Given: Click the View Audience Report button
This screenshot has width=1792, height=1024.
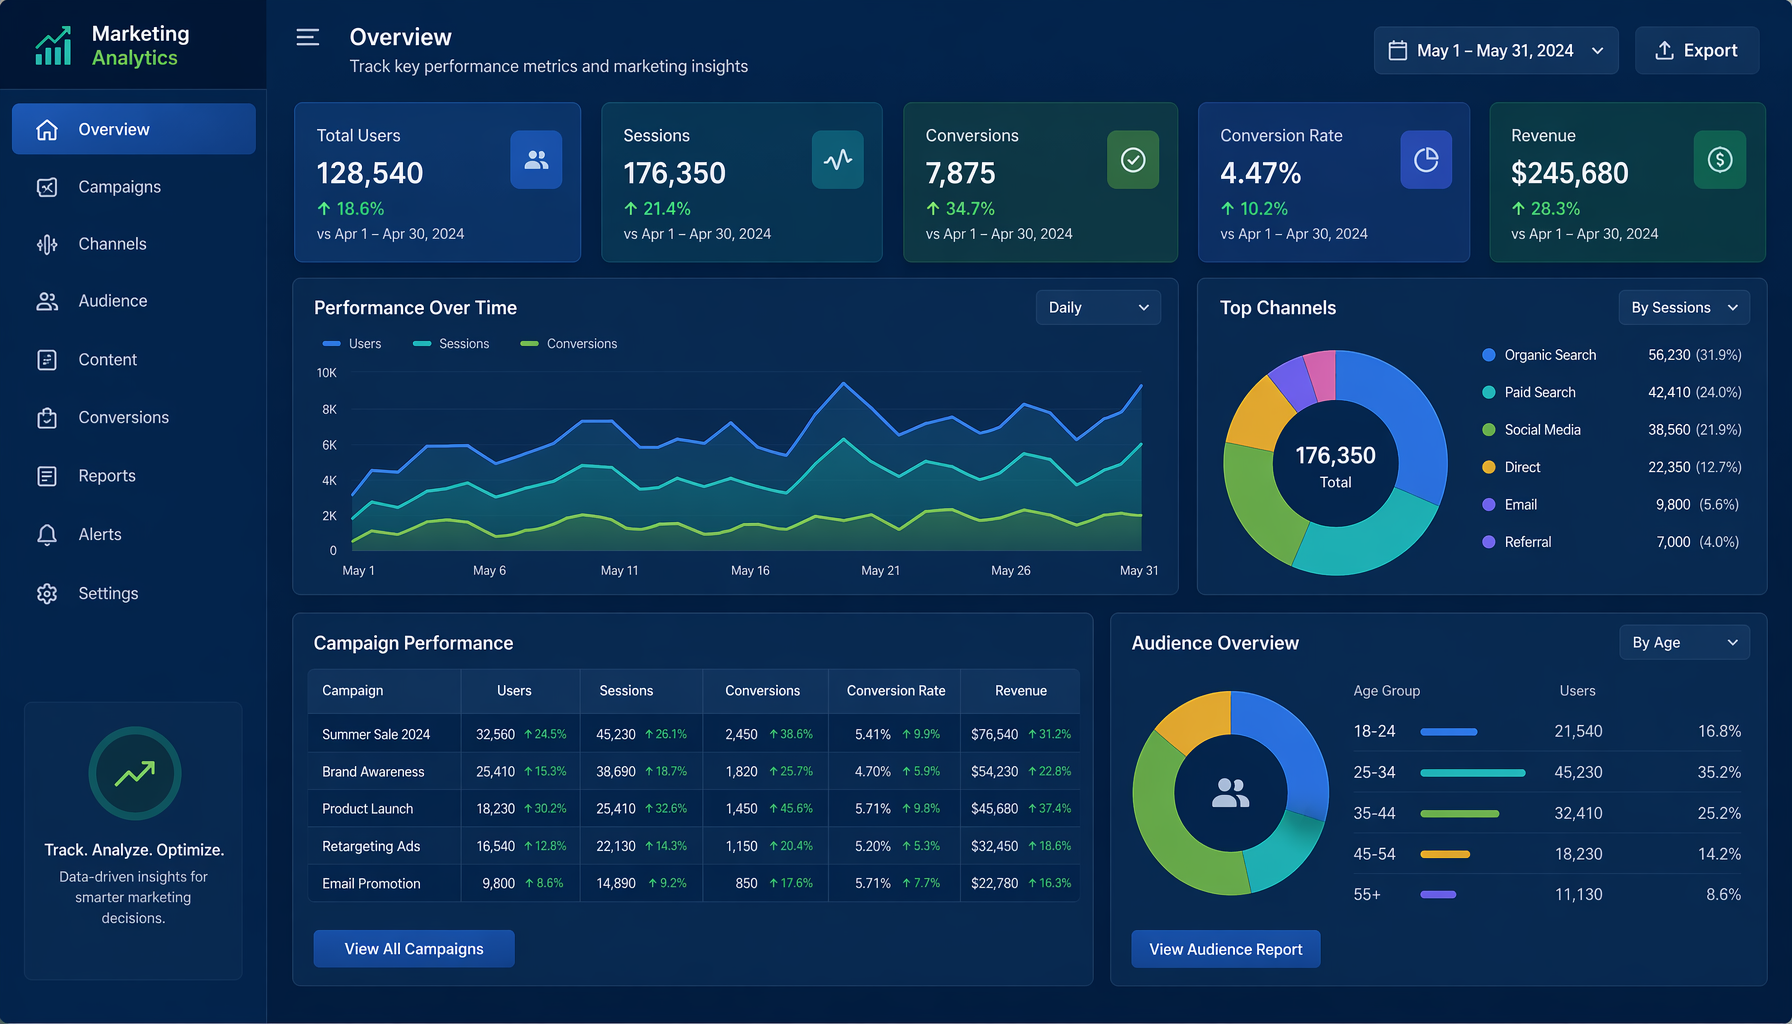Looking at the screenshot, I should click(1226, 949).
